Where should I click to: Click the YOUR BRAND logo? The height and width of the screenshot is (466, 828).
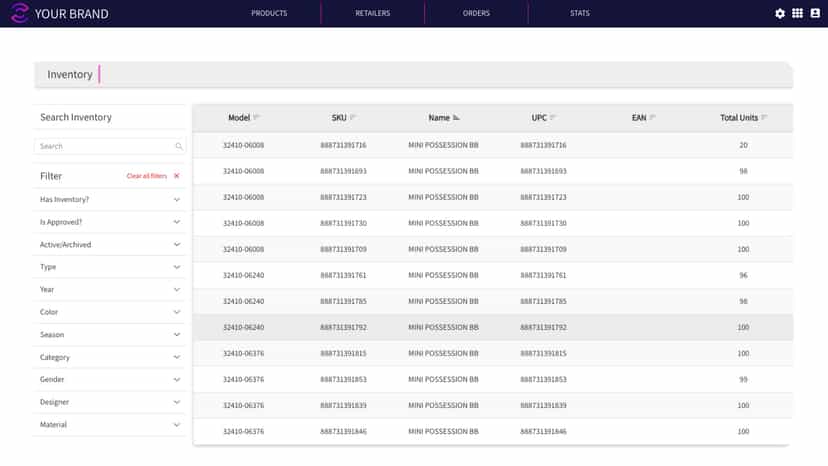tap(59, 13)
